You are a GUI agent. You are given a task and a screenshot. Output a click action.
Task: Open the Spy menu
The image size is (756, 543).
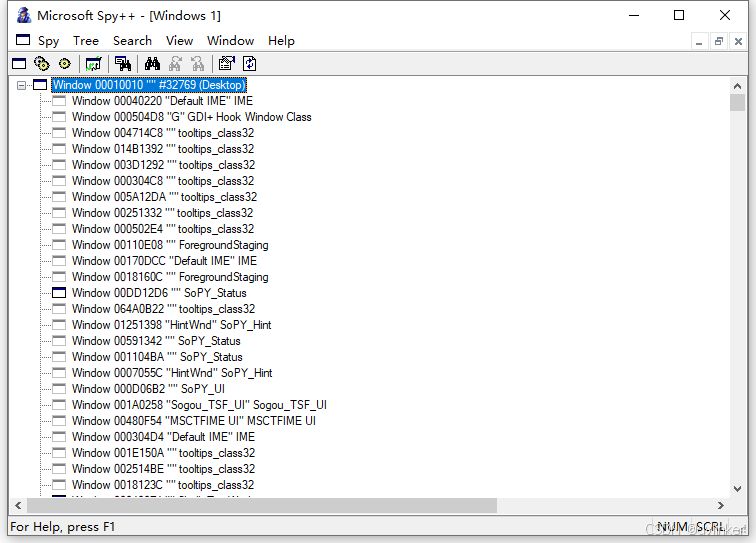click(x=48, y=41)
